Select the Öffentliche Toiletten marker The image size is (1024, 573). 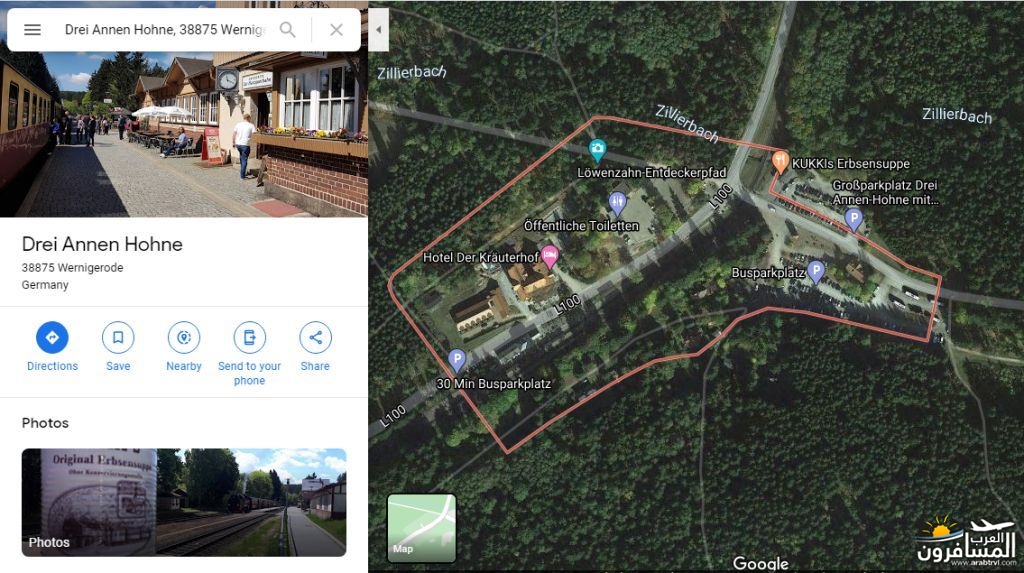(617, 204)
